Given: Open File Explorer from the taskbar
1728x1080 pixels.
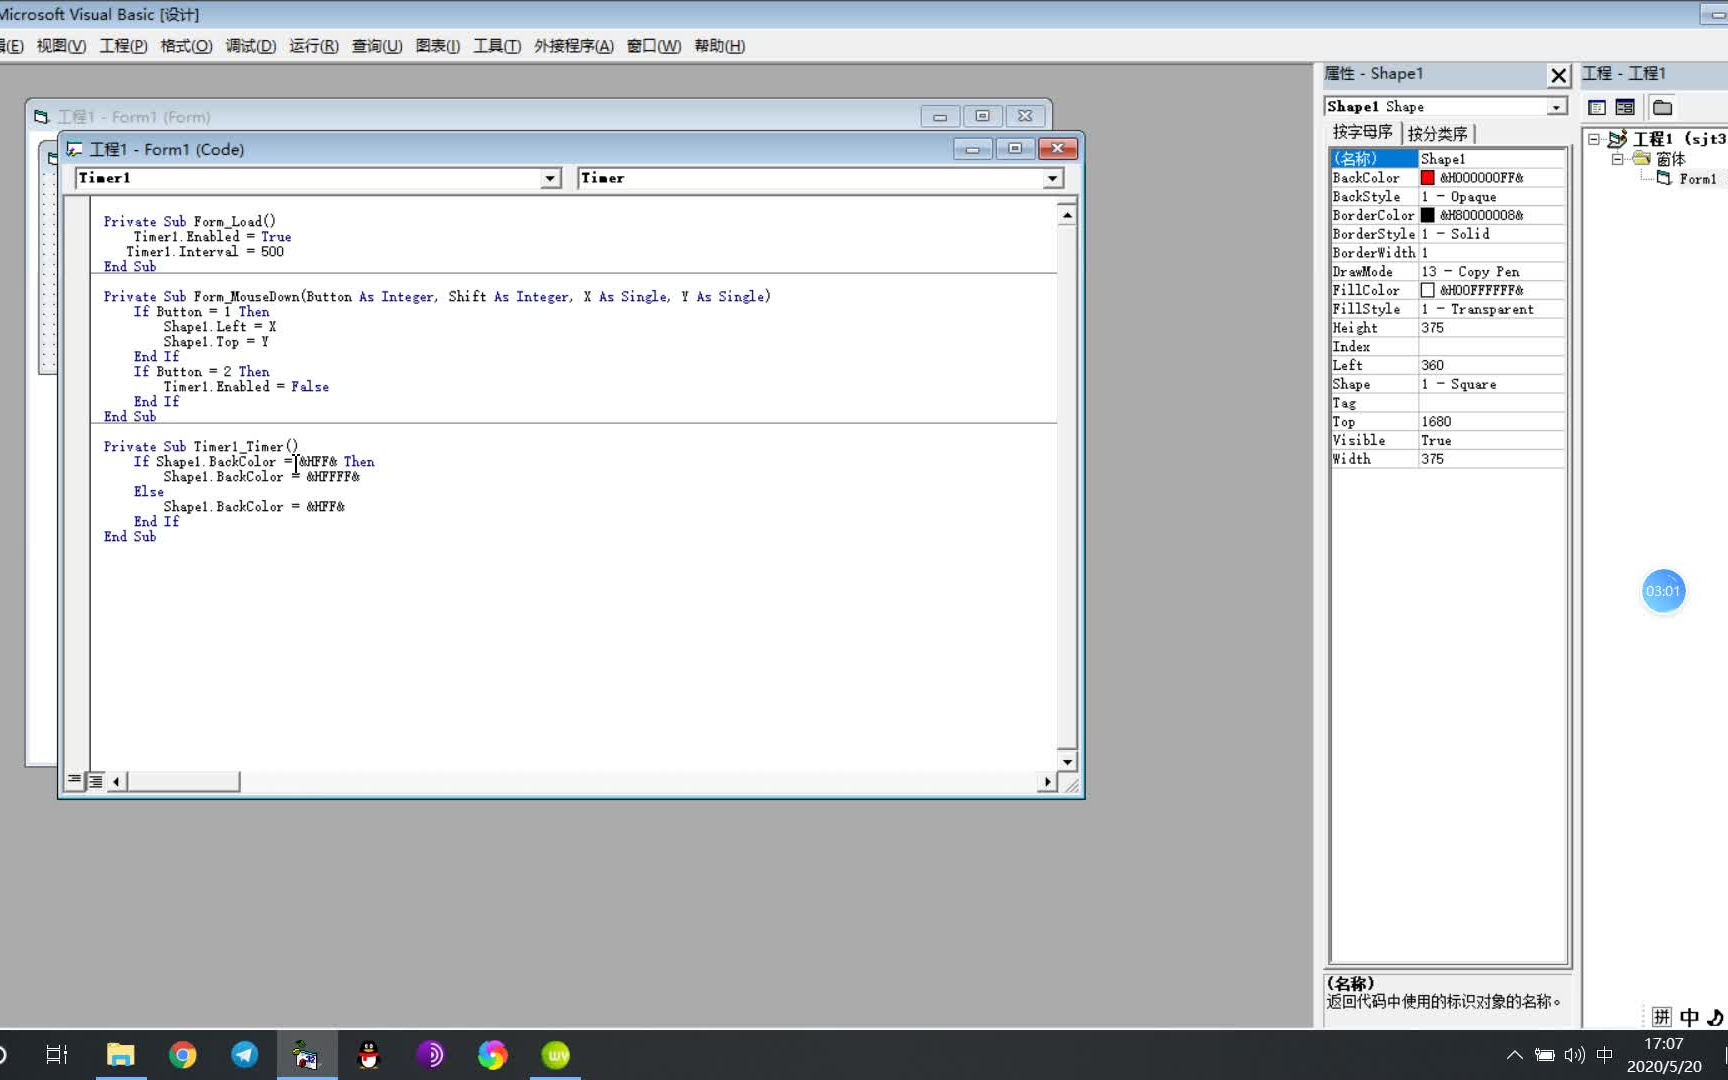Looking at the screenshot, I should tap(120, 1054).
